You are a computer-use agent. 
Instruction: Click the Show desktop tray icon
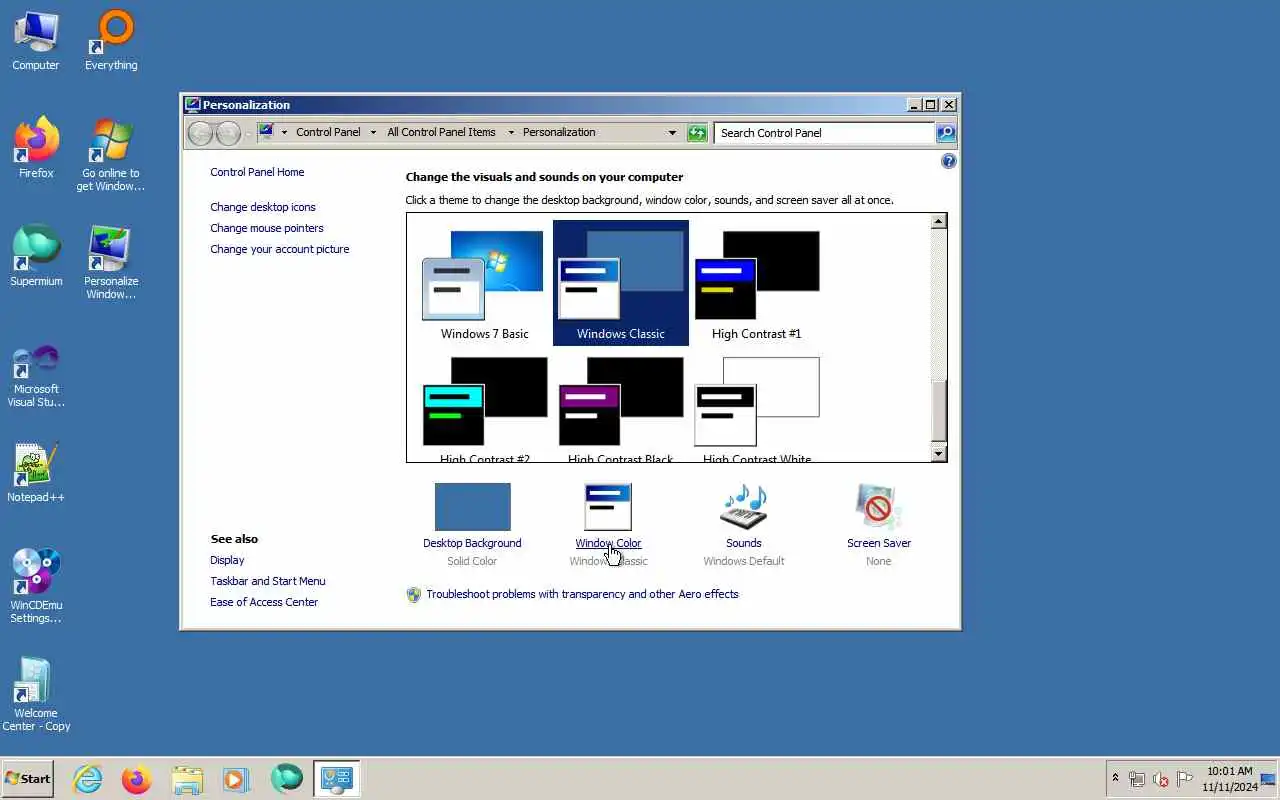(1269, 779)
